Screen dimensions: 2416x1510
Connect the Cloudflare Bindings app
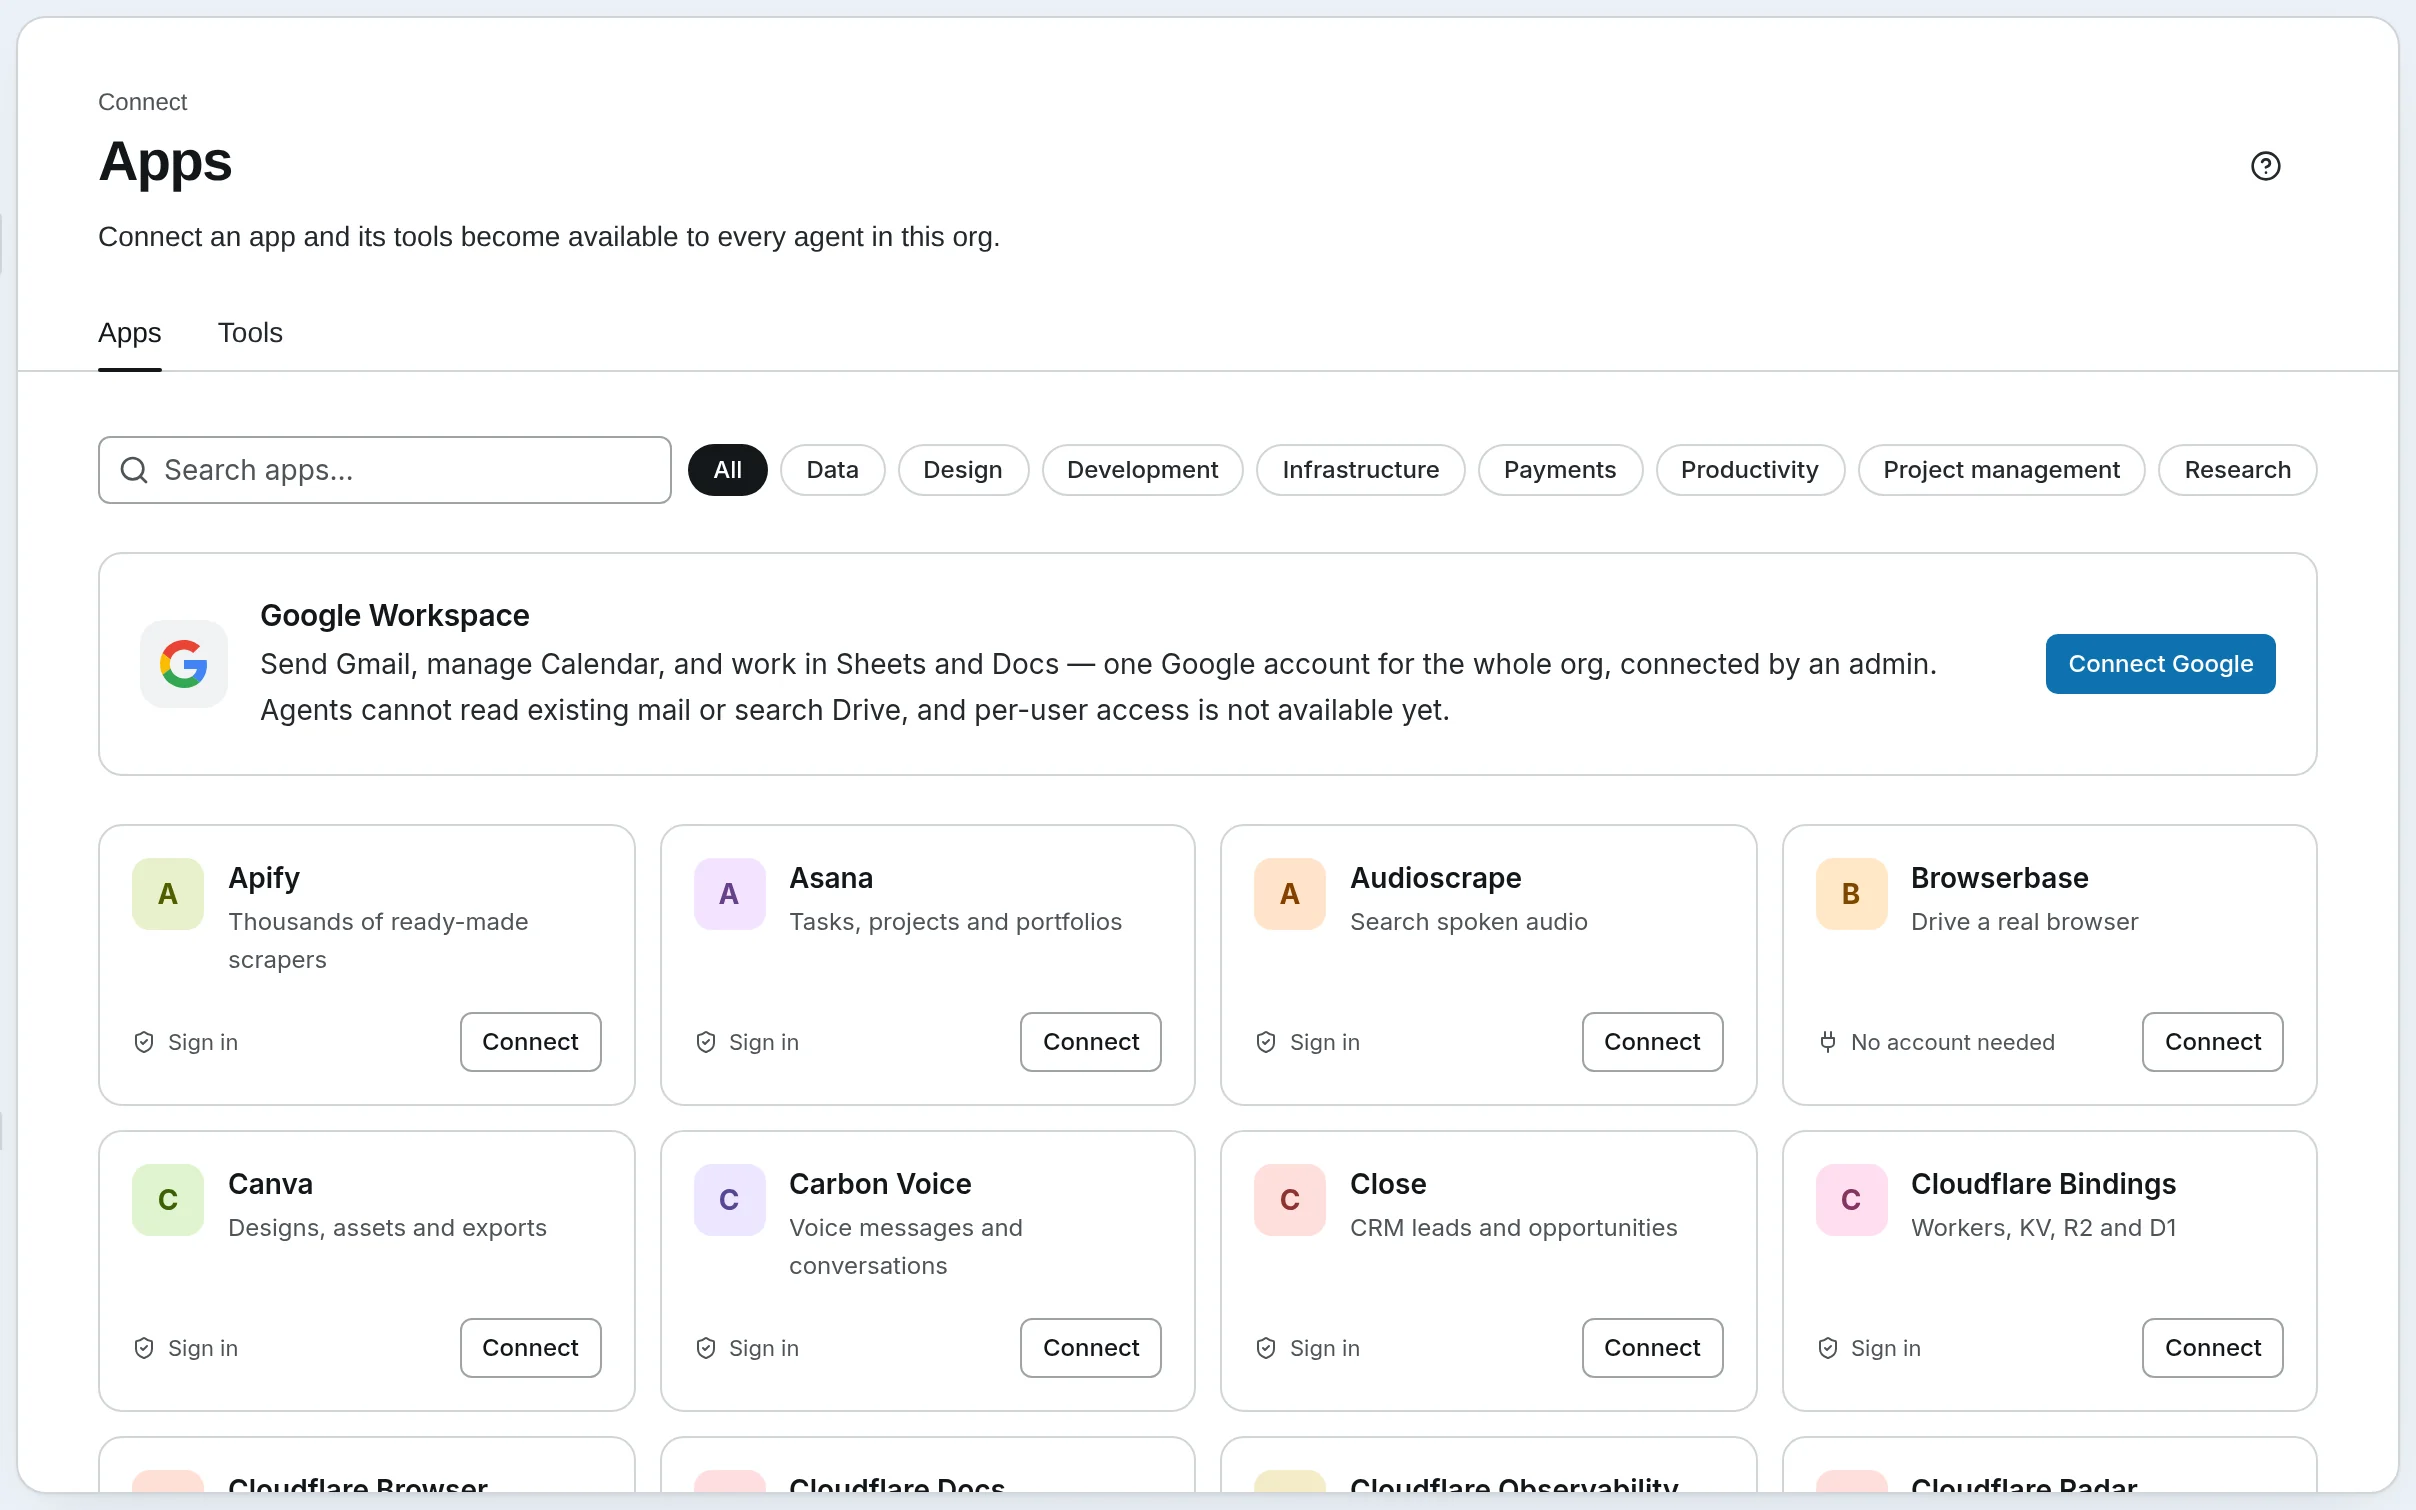(2213, 1348)
